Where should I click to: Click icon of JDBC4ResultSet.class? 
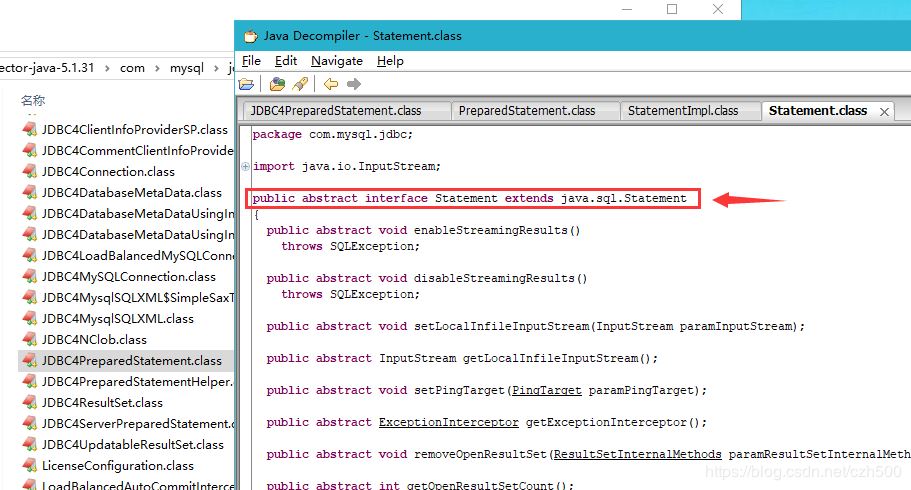30,403
